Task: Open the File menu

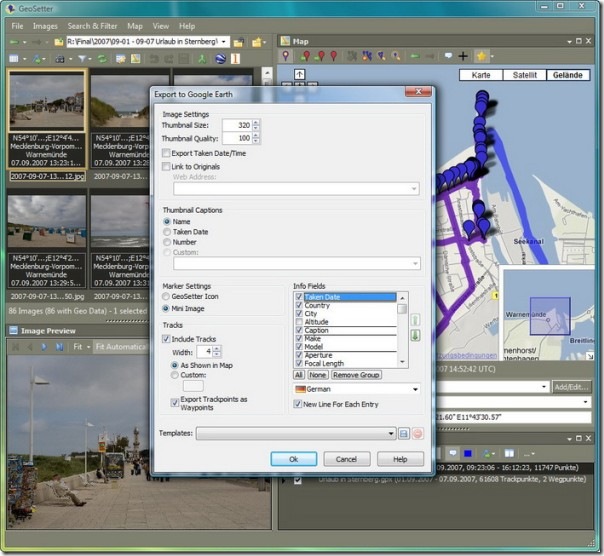Action: 17,26
